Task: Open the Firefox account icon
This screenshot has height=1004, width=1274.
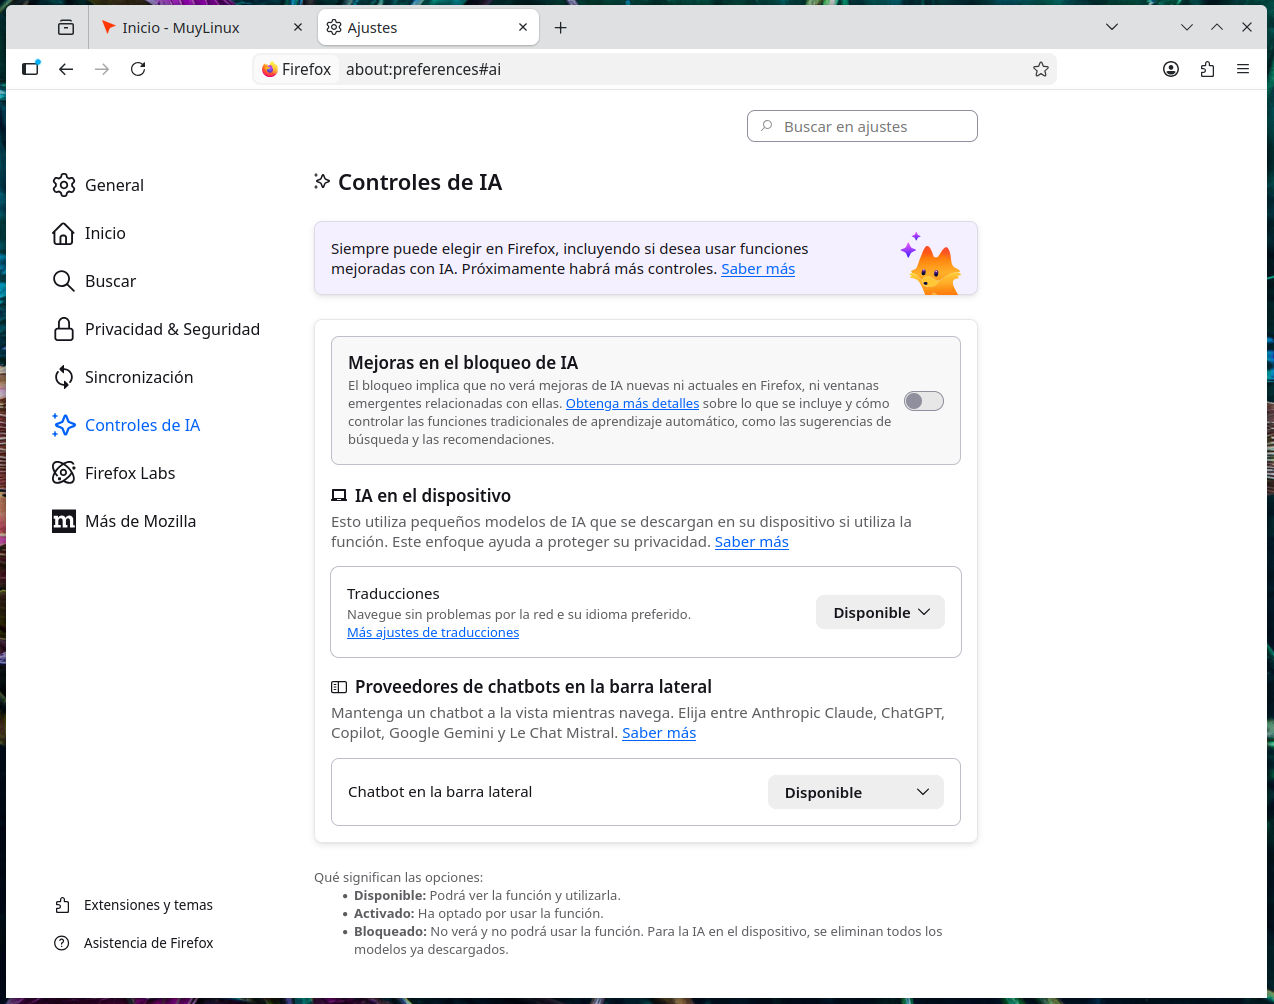Action: (1171, 69)
